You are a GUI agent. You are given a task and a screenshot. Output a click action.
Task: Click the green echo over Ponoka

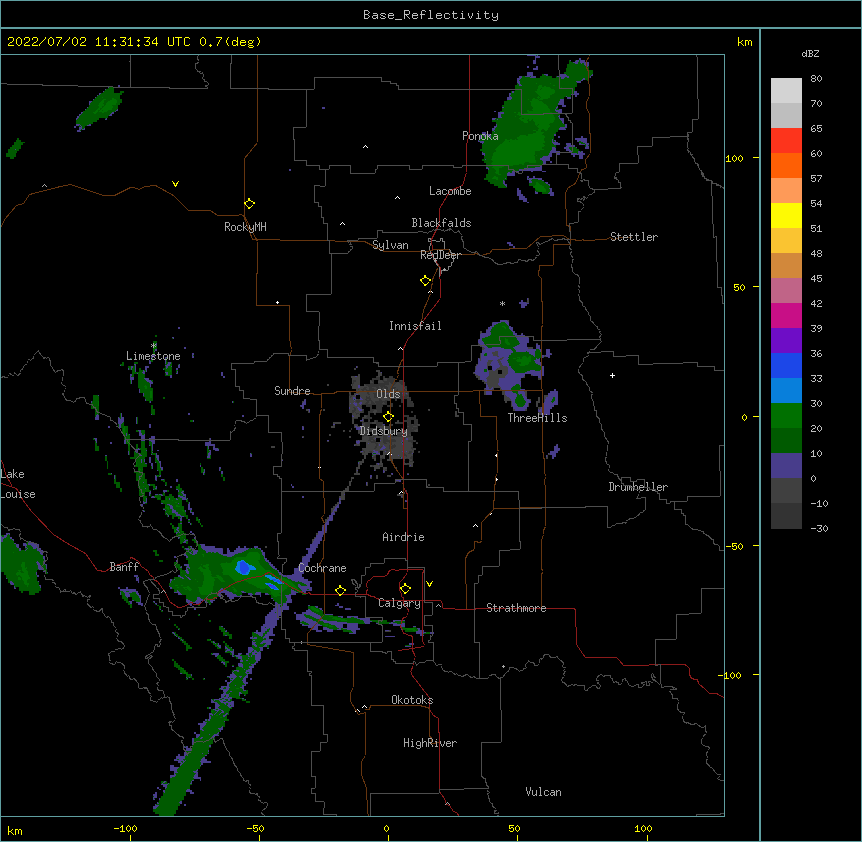coord(525,132)
